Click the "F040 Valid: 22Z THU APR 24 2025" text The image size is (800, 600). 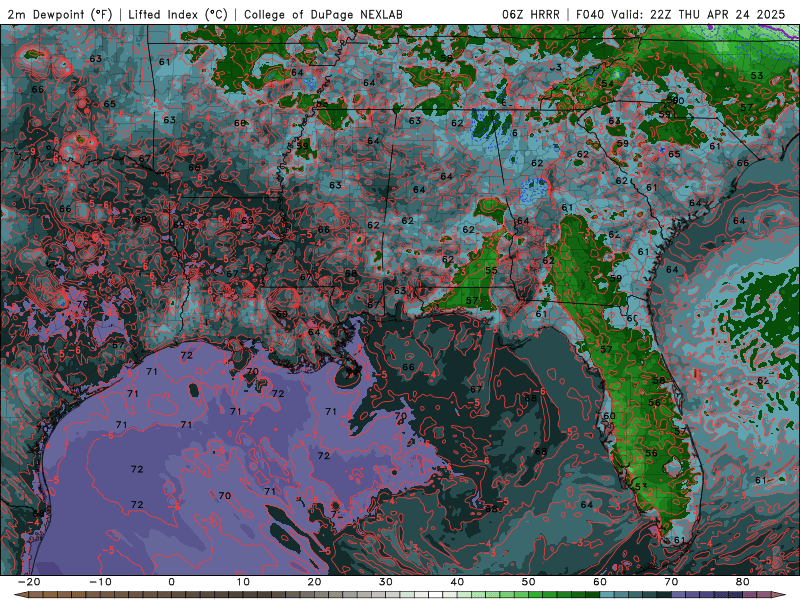tap(681, 14)
